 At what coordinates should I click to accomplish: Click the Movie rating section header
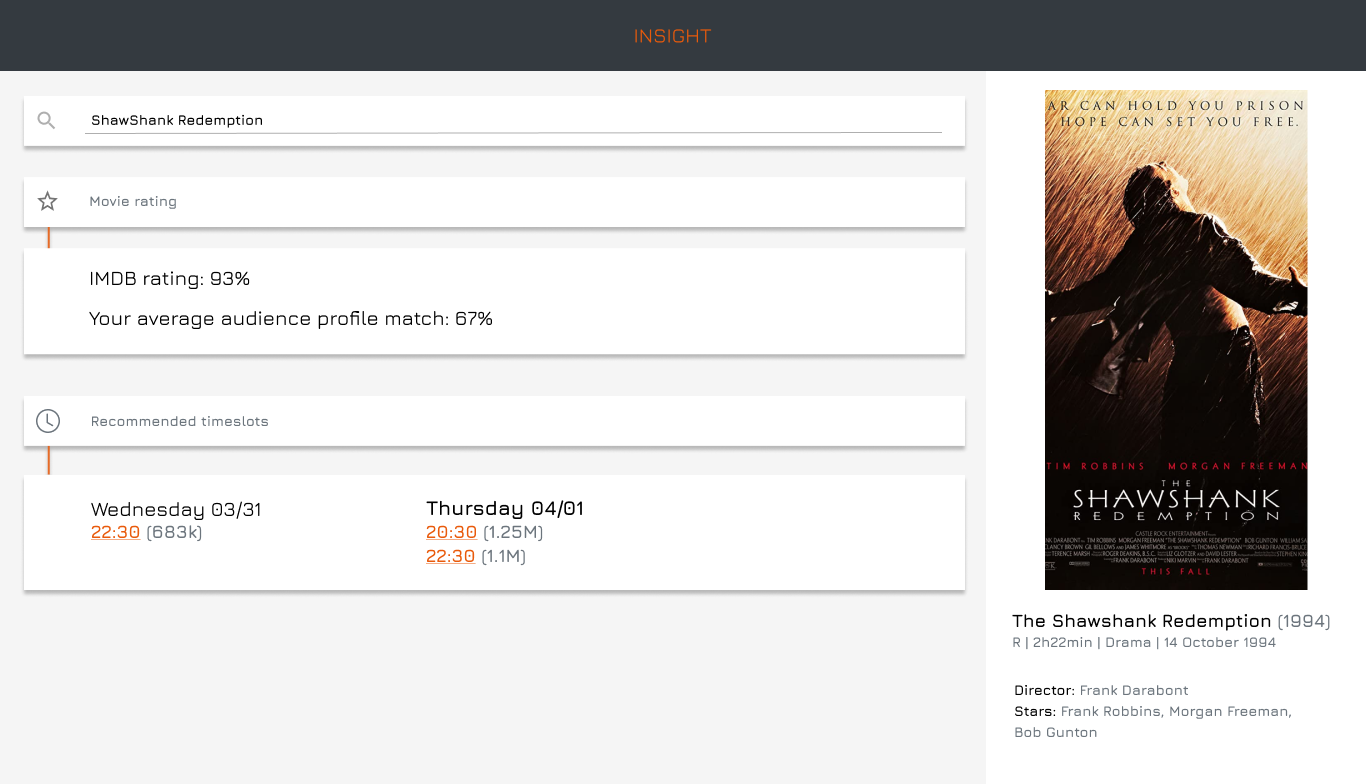tap(494, 202)
